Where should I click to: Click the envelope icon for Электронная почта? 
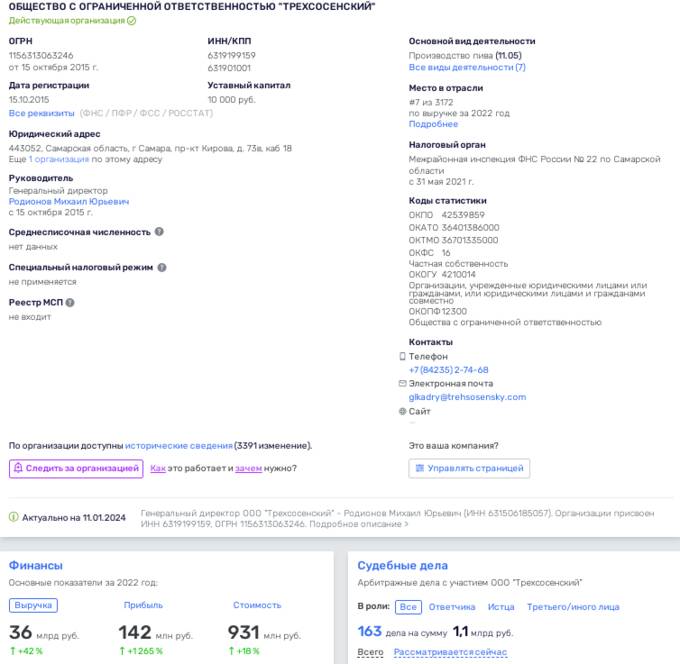403,384
